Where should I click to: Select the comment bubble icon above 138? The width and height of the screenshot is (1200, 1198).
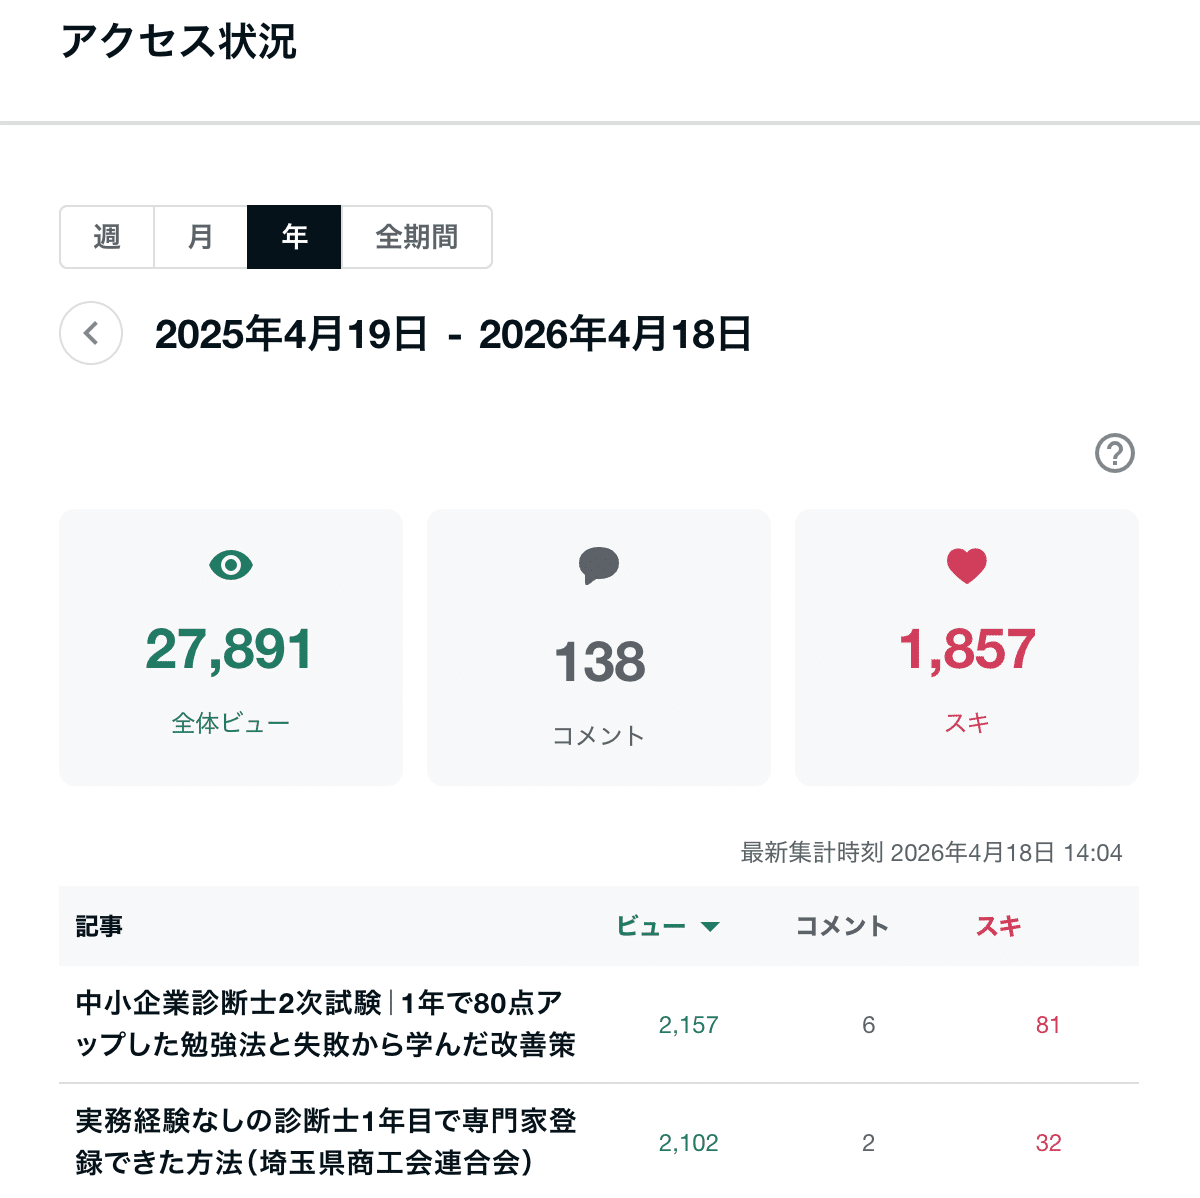click(598, 565)
